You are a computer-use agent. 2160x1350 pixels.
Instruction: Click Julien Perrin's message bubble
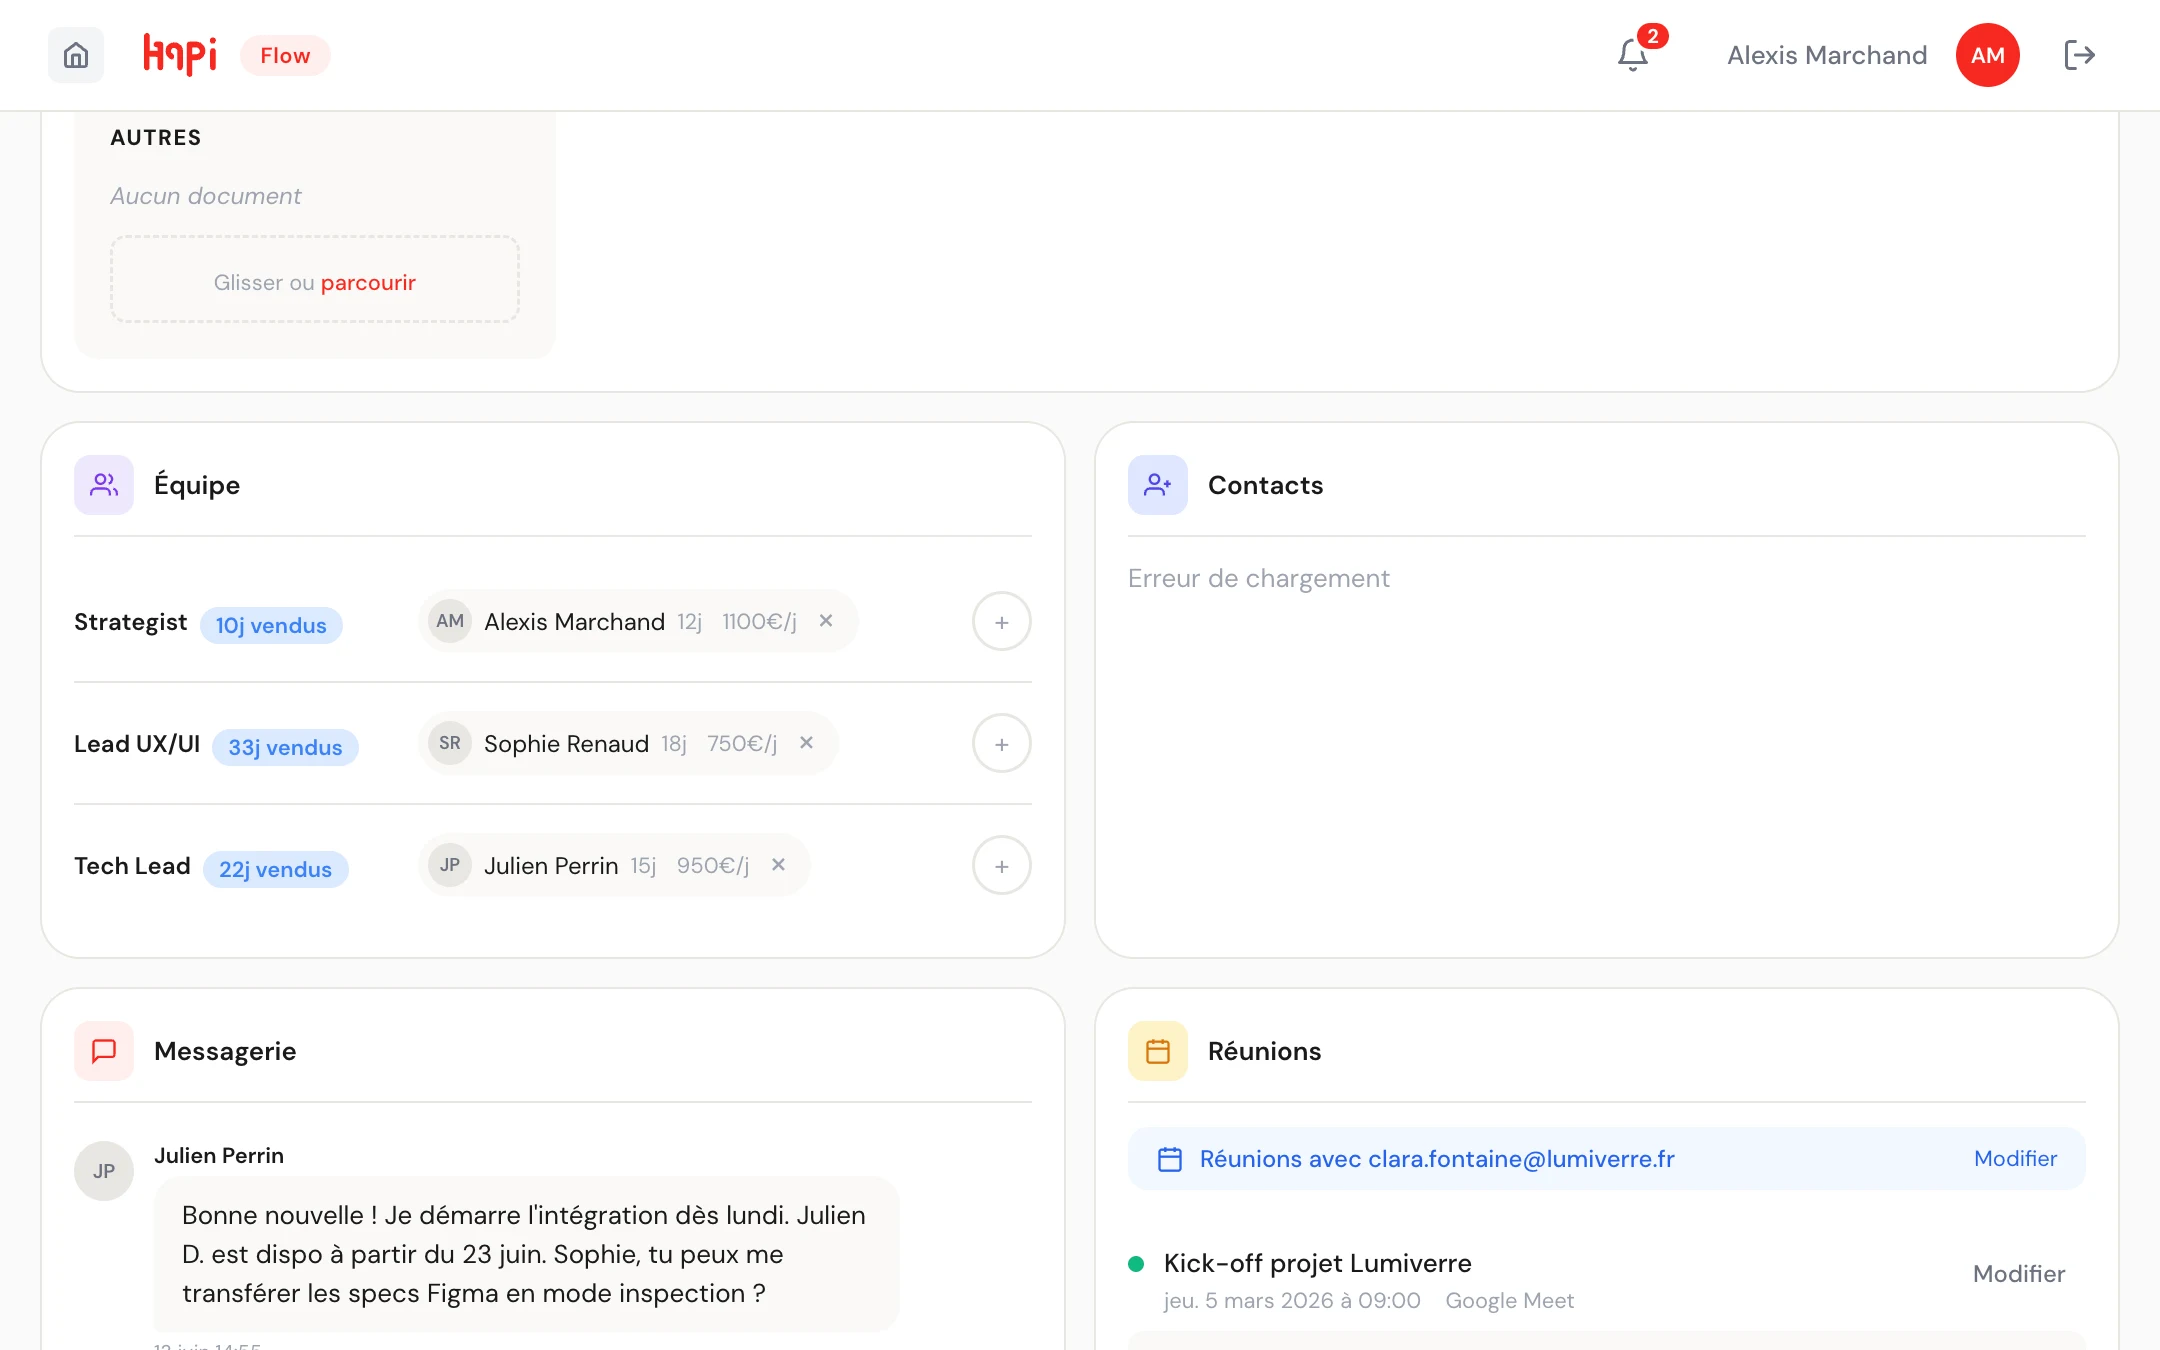(527, 1254)
